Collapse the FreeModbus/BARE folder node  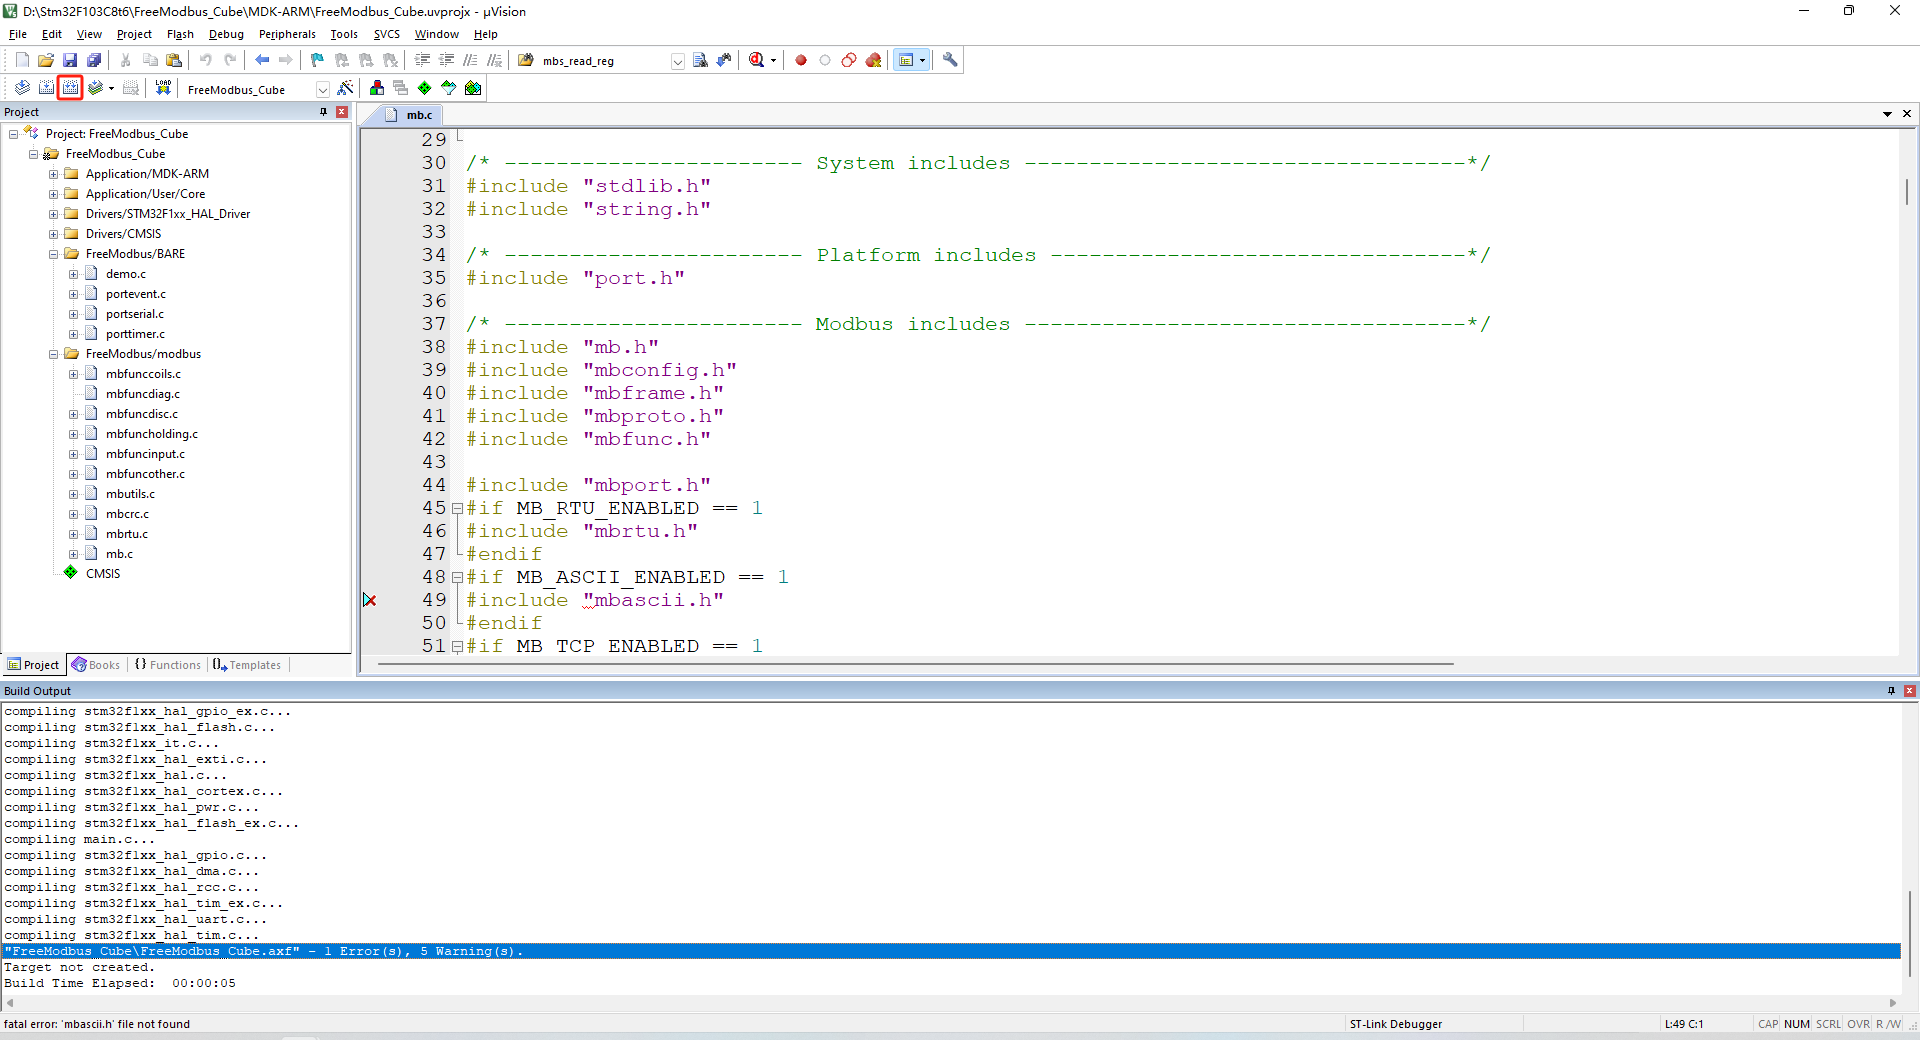coord(53,254)
